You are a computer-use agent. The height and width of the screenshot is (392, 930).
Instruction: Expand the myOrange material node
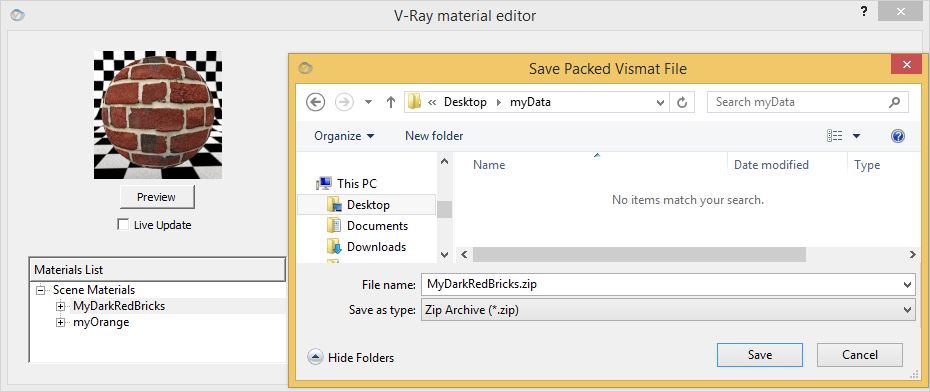pos(60,323)
